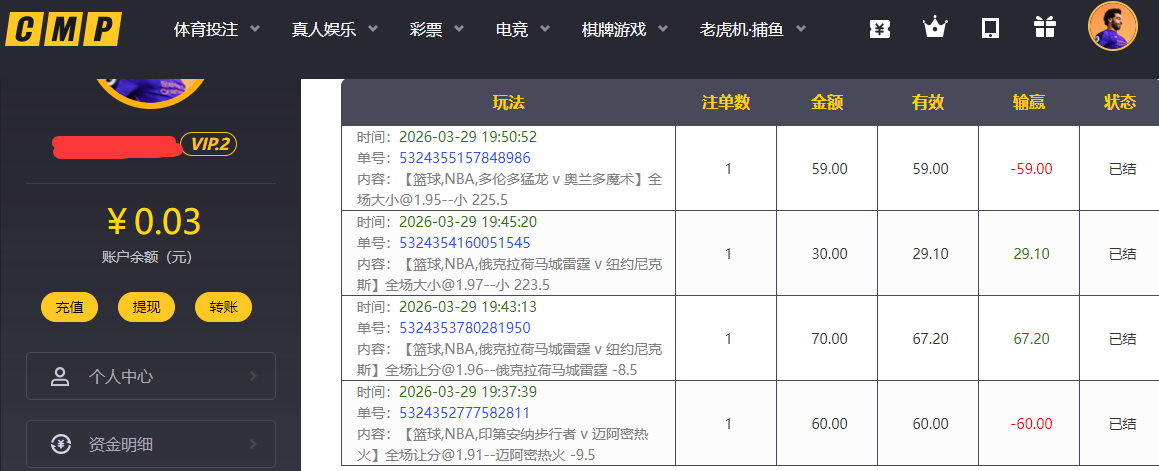Click 已结 status in the 59.00 row

coord(1123,169)
